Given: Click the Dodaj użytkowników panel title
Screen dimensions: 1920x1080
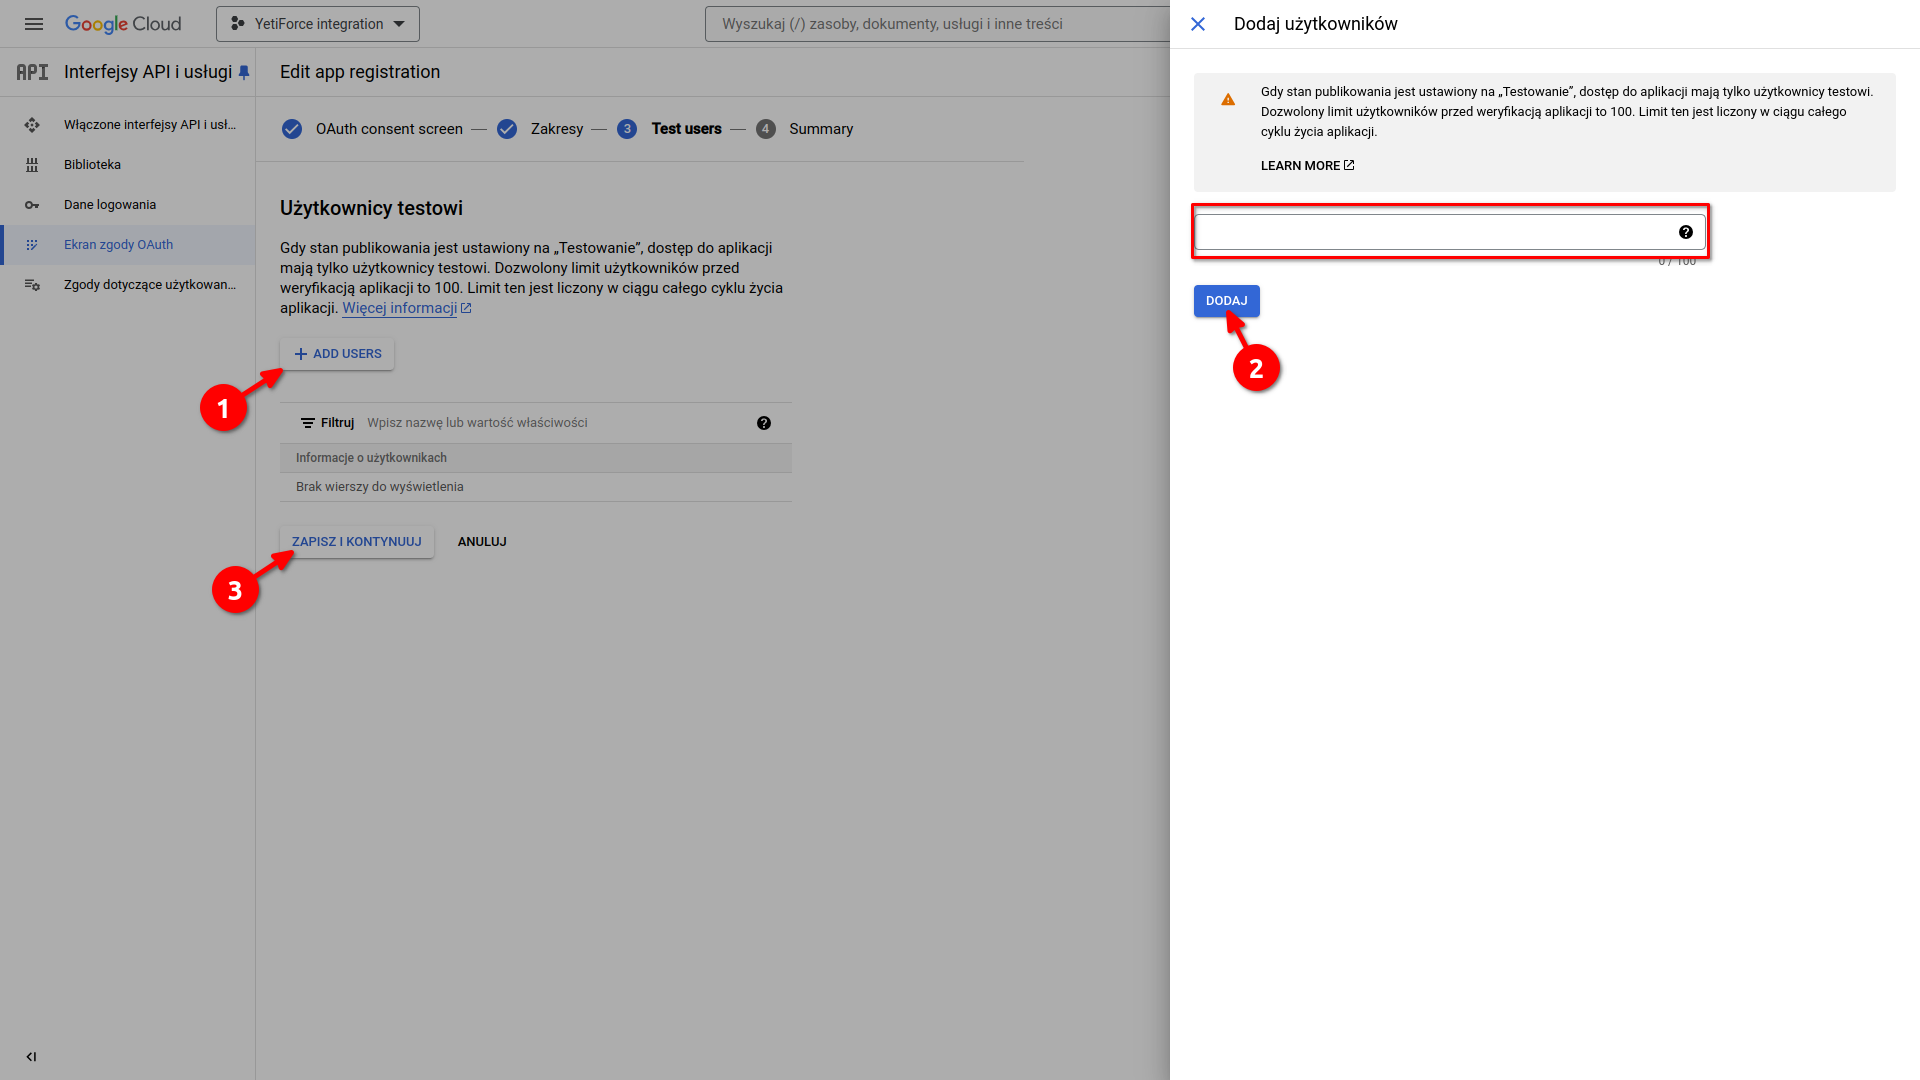Looking at the screenshot, I should 1316,24.
